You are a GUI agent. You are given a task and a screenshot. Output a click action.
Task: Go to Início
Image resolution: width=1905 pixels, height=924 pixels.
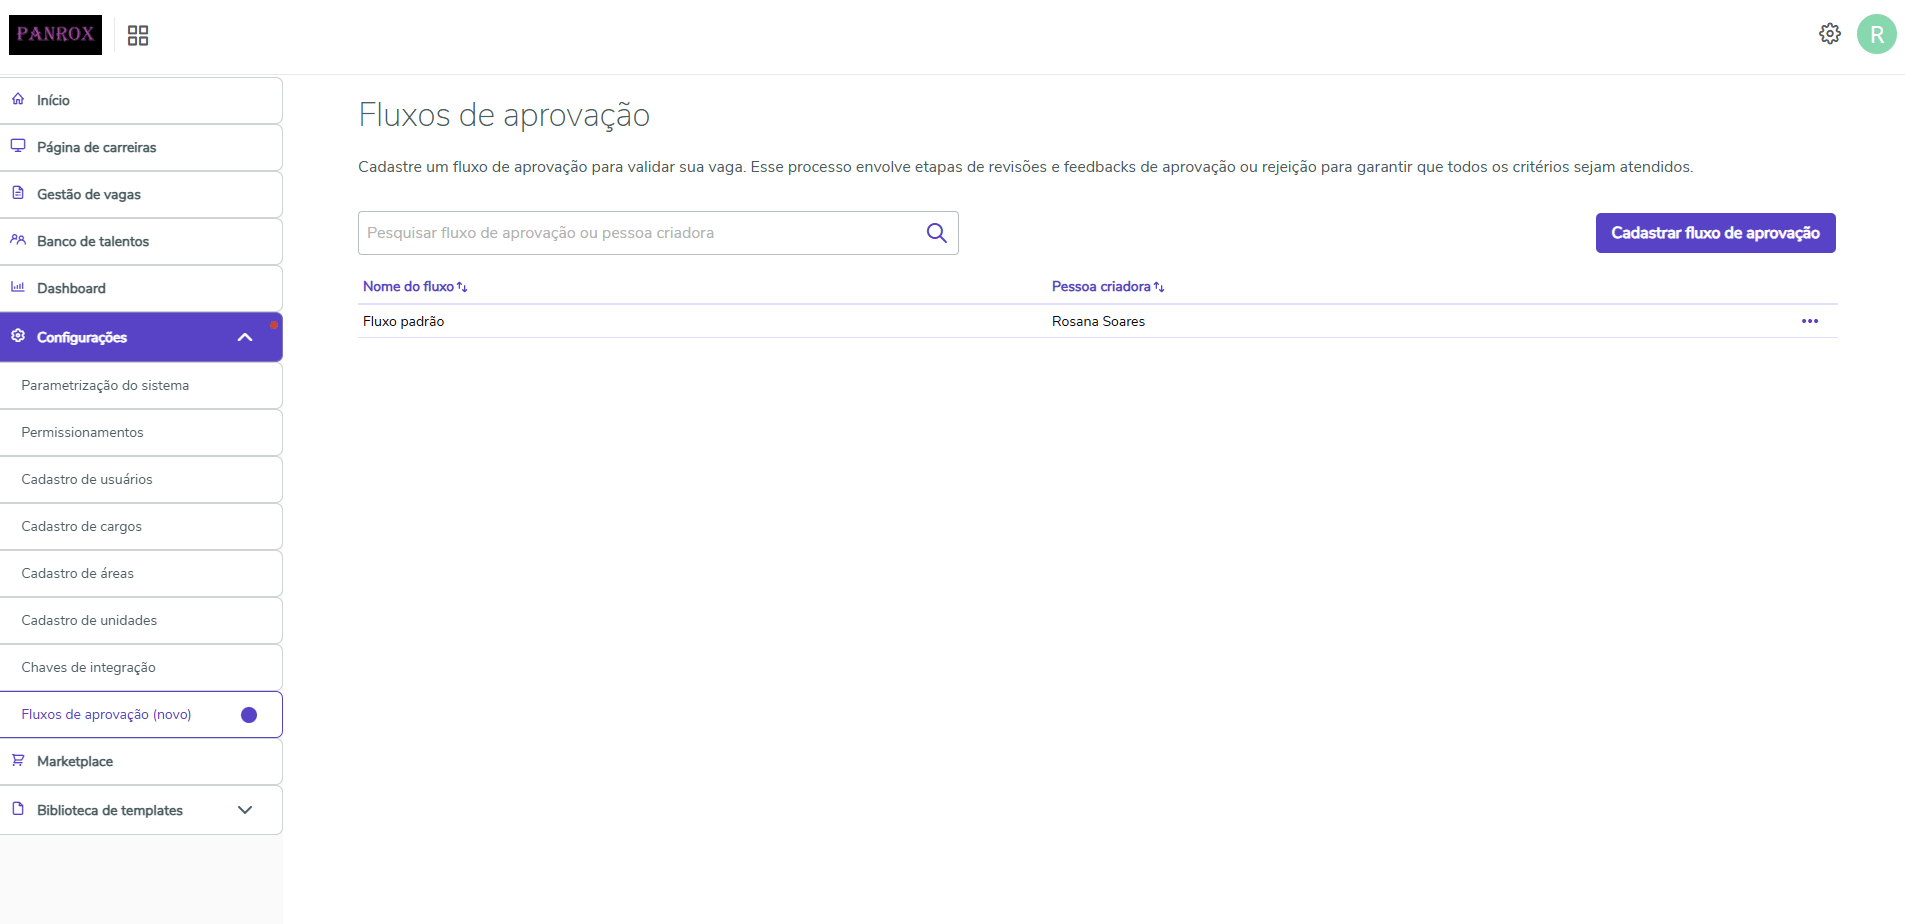click(141, 100)
